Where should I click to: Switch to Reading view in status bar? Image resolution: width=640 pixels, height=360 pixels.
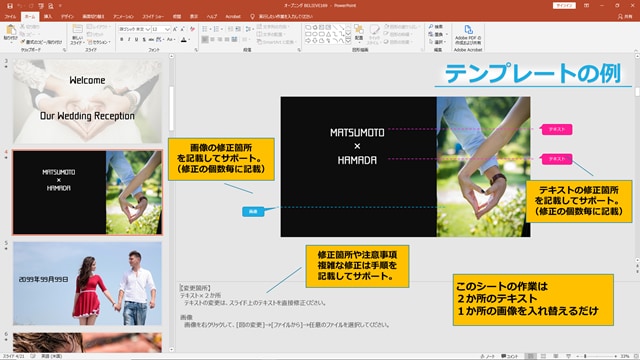point(556,356)
